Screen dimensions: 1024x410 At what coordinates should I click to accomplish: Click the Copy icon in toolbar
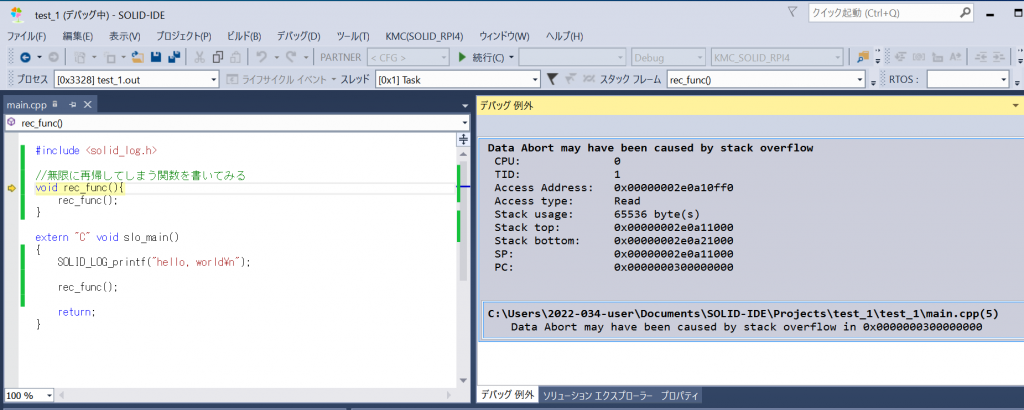click(220, 57)
